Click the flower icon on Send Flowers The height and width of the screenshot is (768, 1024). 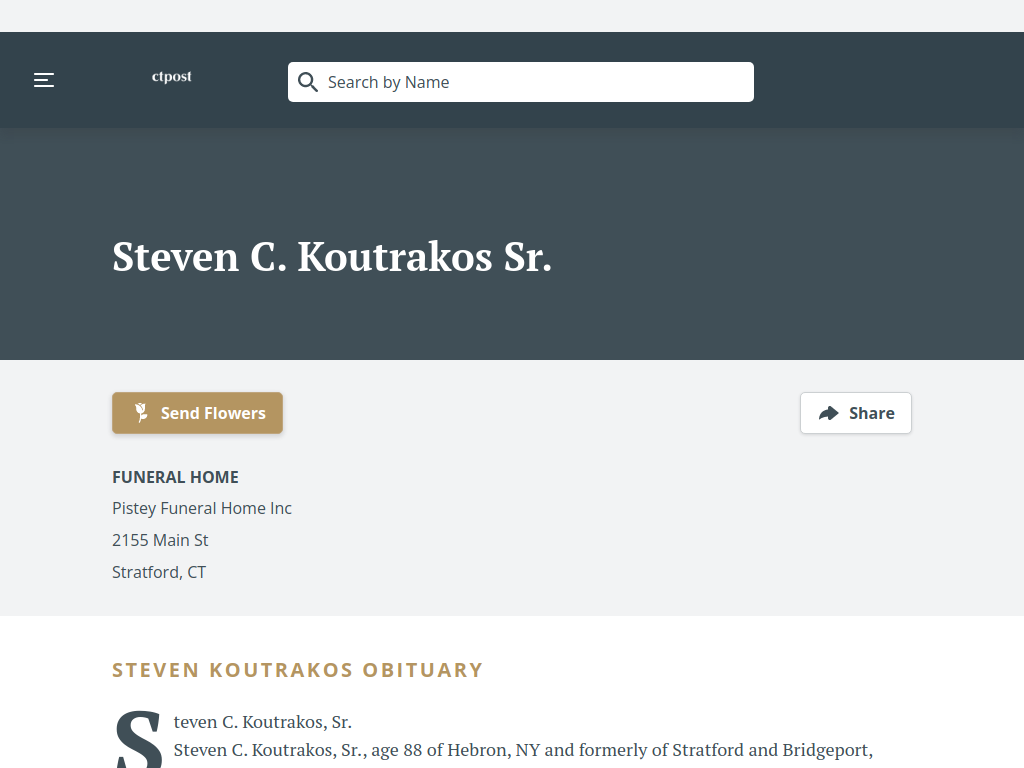point(141,413)
